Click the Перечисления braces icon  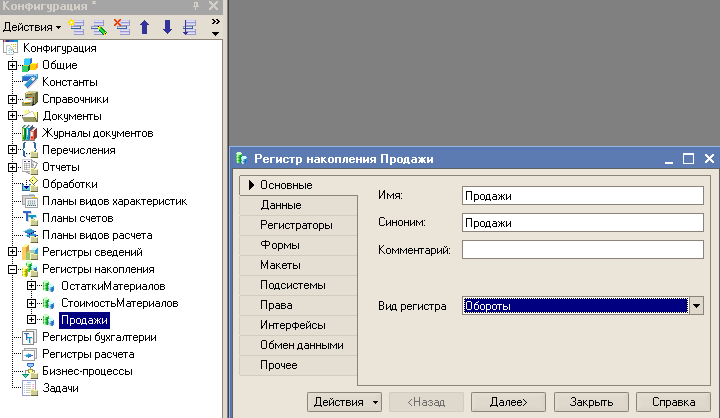(30, 150)
